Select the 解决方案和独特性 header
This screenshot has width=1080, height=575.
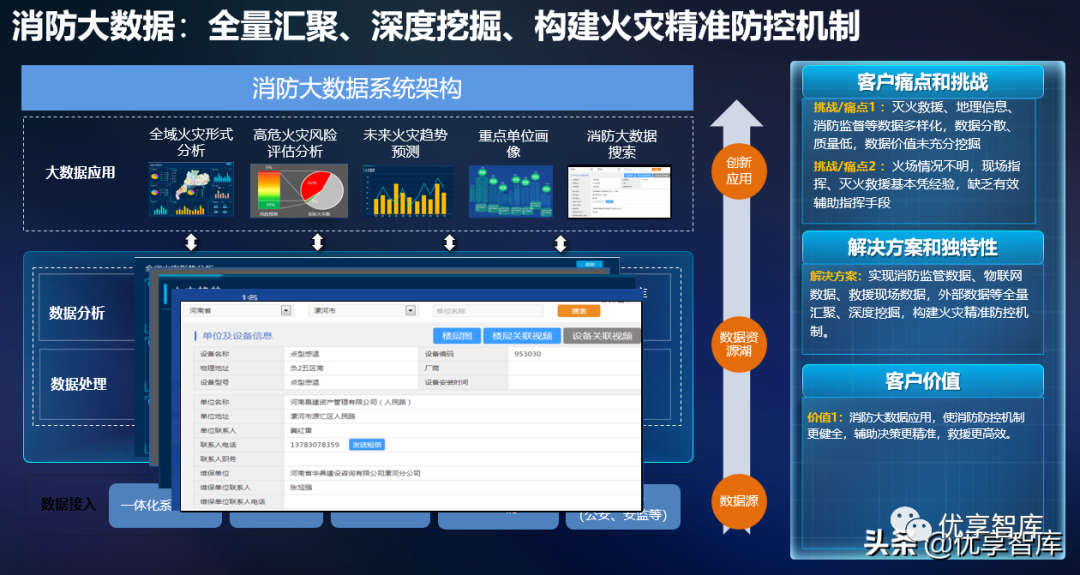922,247
